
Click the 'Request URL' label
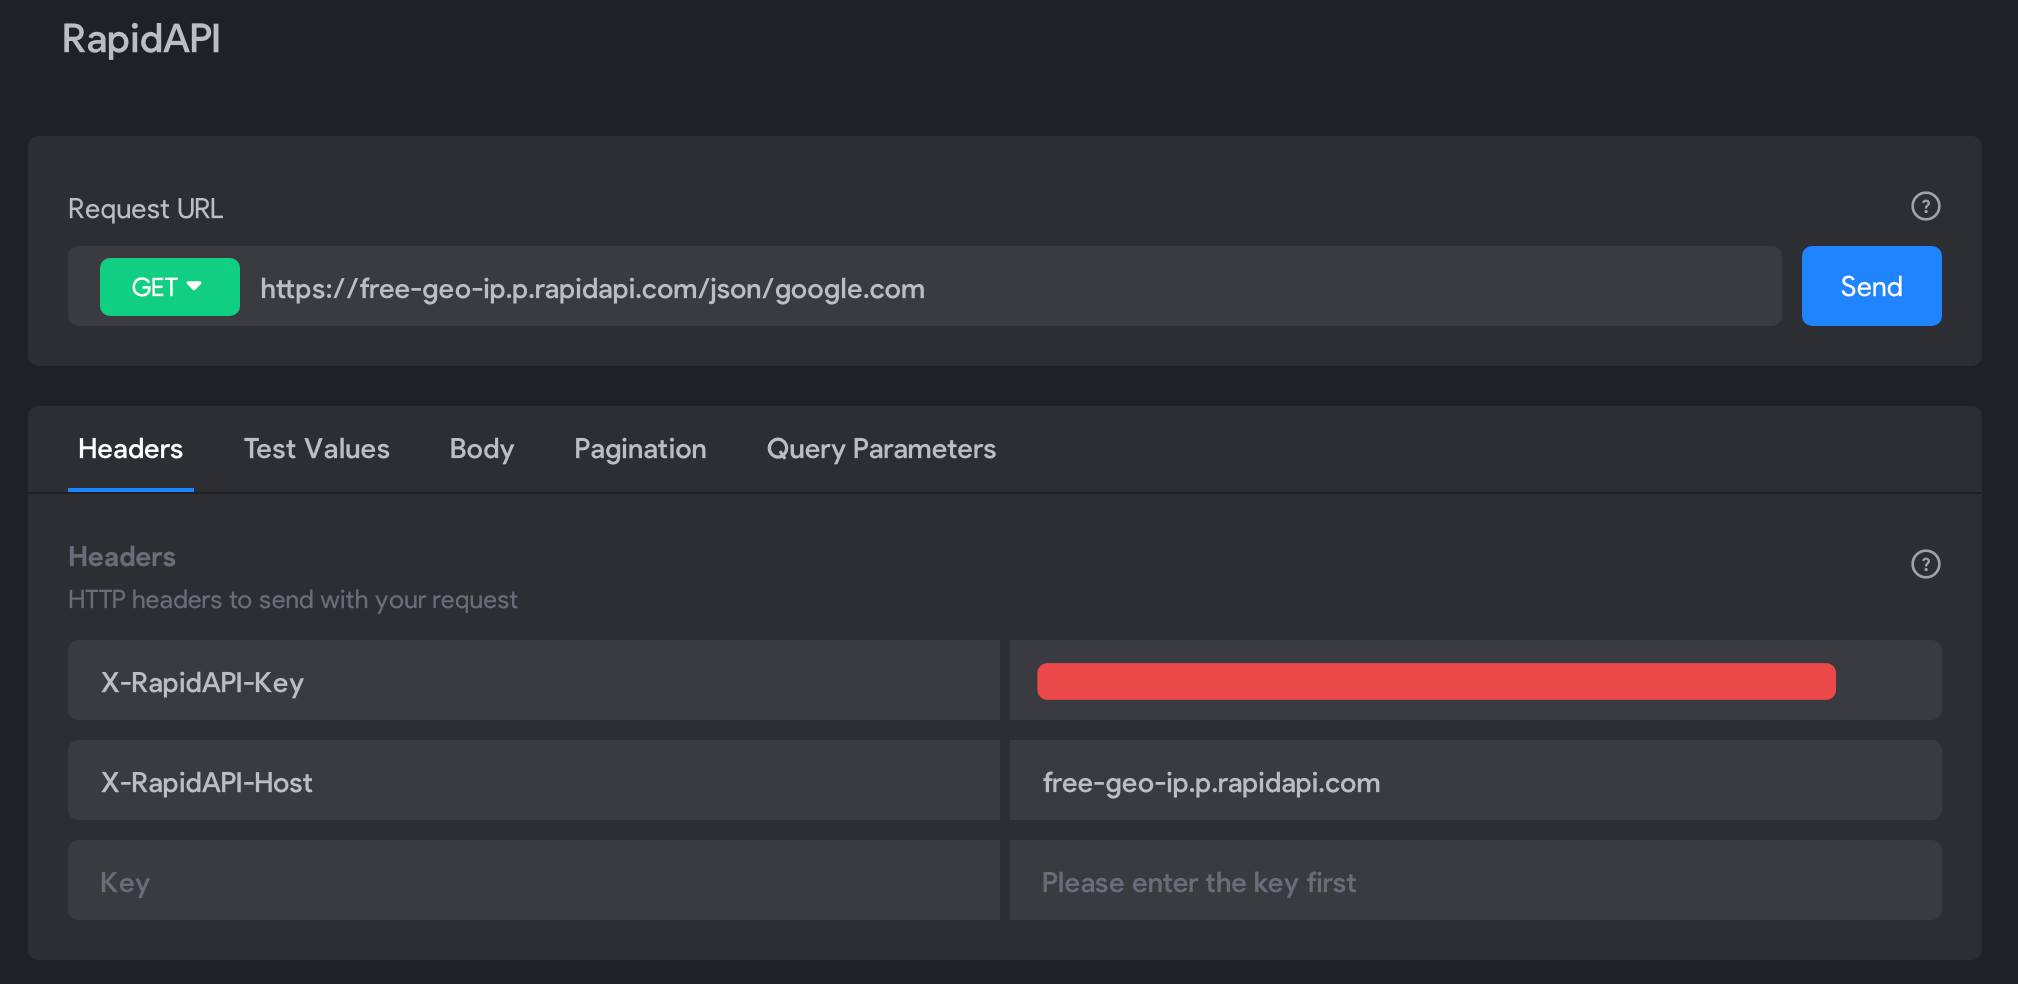click(x=145, y=208)
